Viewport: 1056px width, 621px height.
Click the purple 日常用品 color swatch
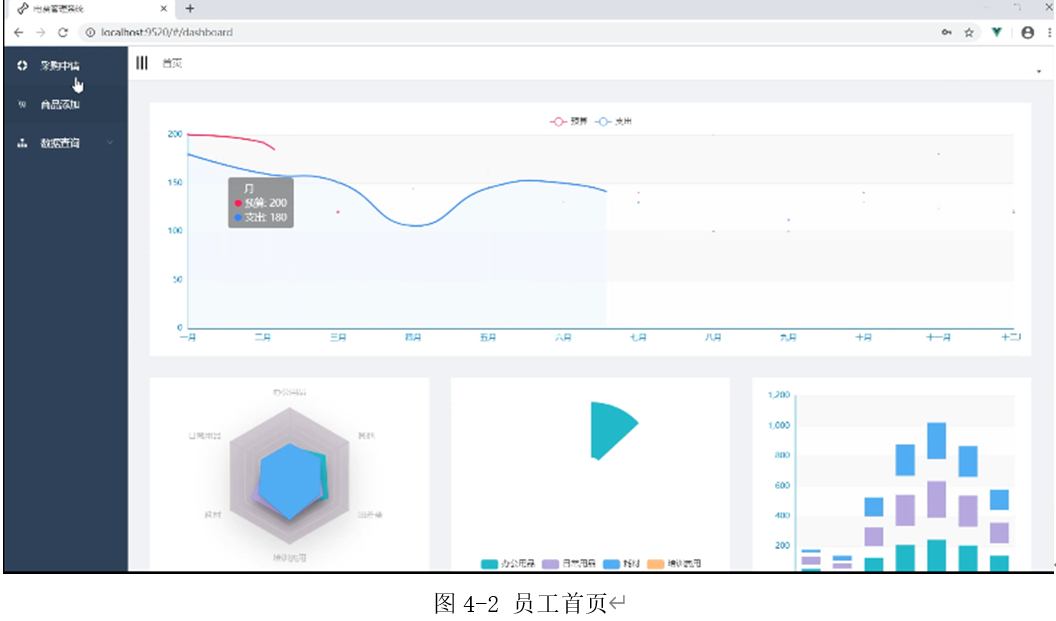point(548,563)
